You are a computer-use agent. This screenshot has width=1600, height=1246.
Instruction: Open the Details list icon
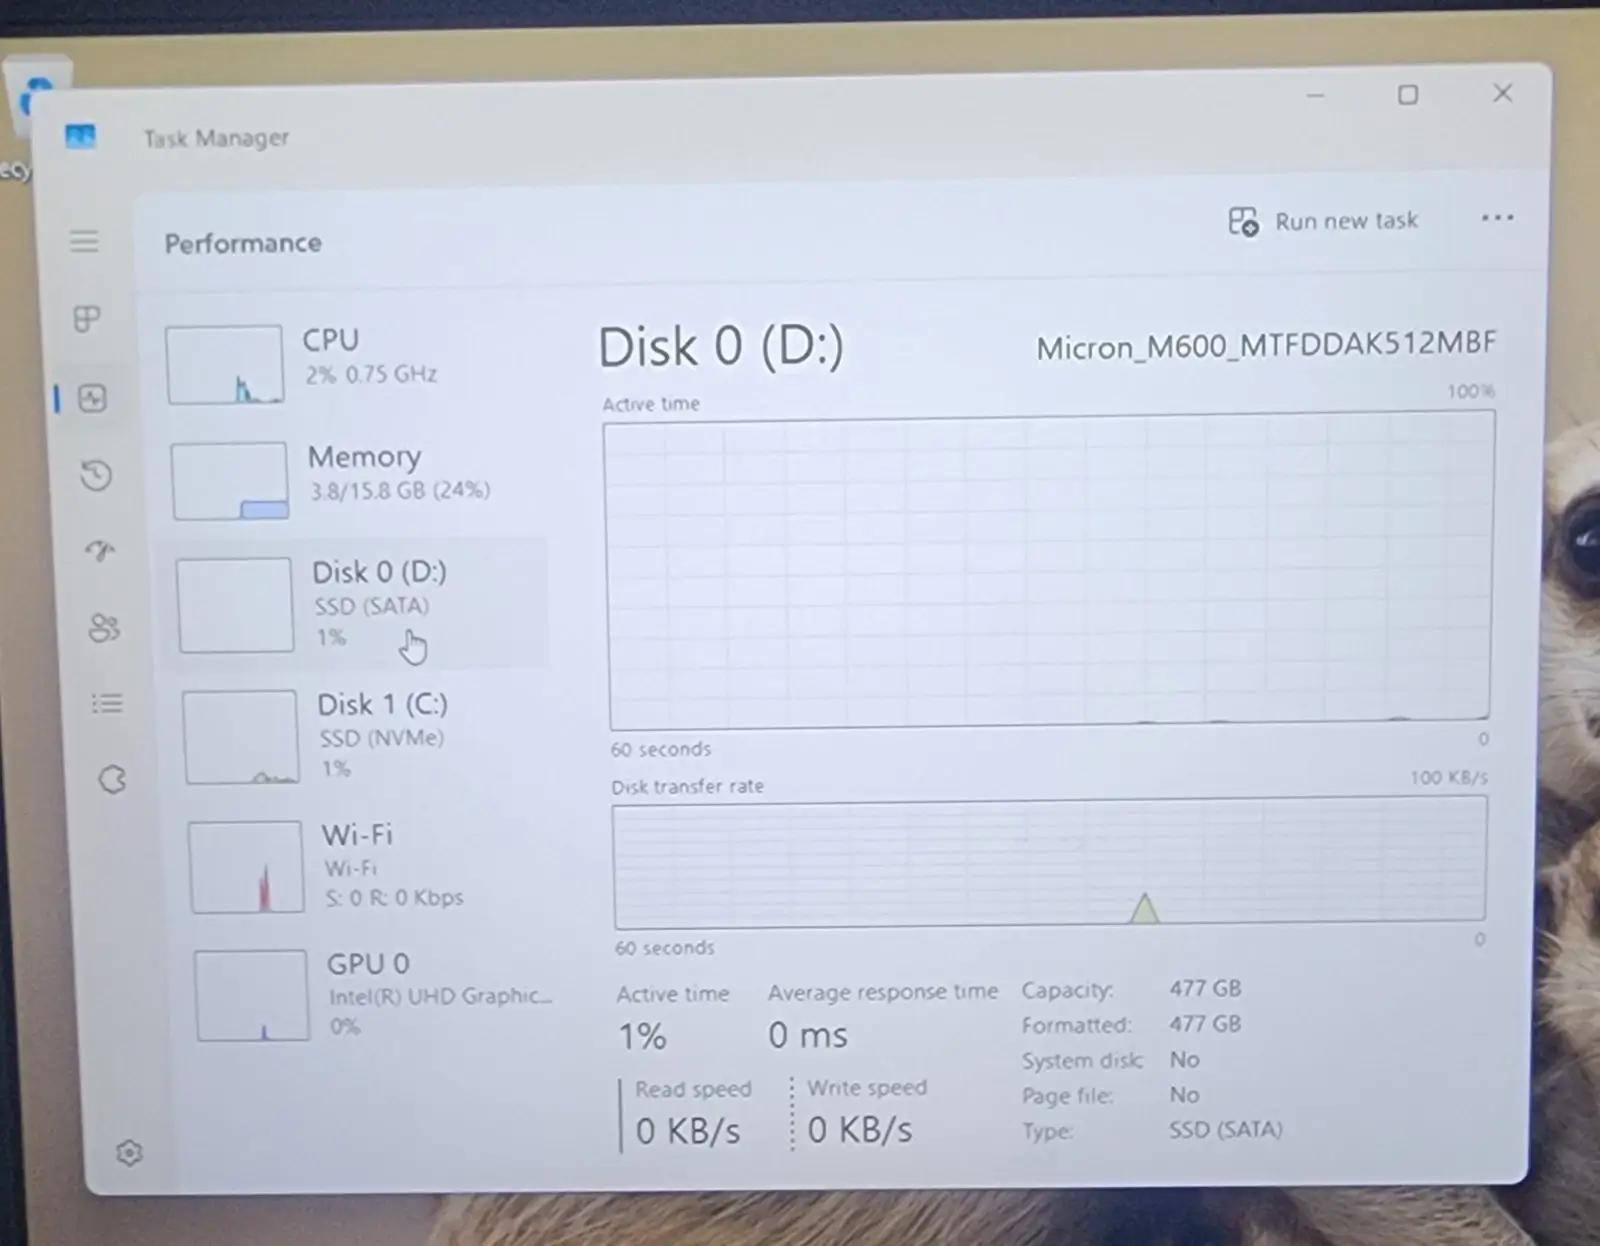click(107, 704)
